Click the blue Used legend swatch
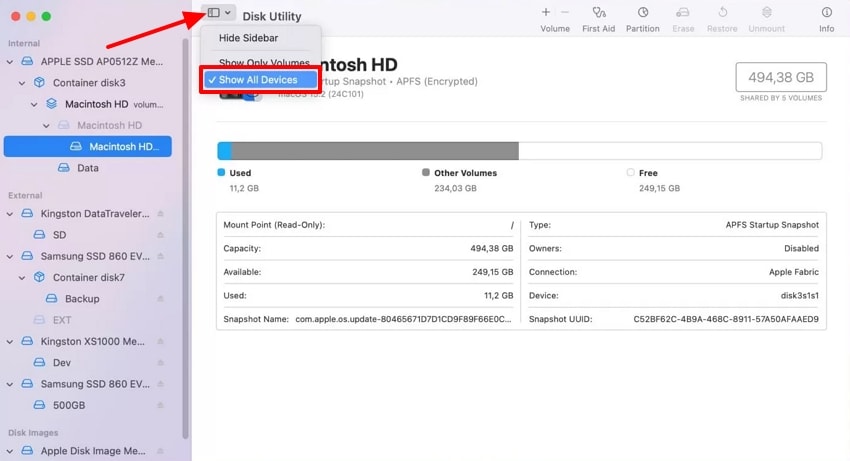The height and width of the screenshot is (461, 850). pyautogui.click(x=221, y=172)
